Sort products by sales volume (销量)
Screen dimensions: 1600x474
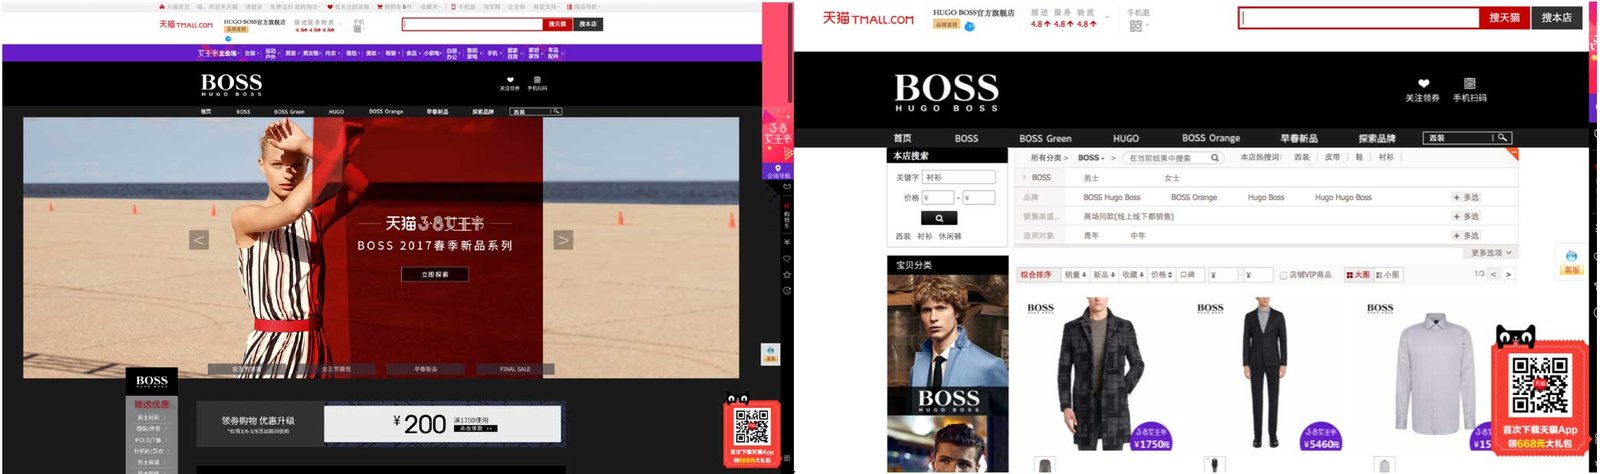(x=1074, y=275)
